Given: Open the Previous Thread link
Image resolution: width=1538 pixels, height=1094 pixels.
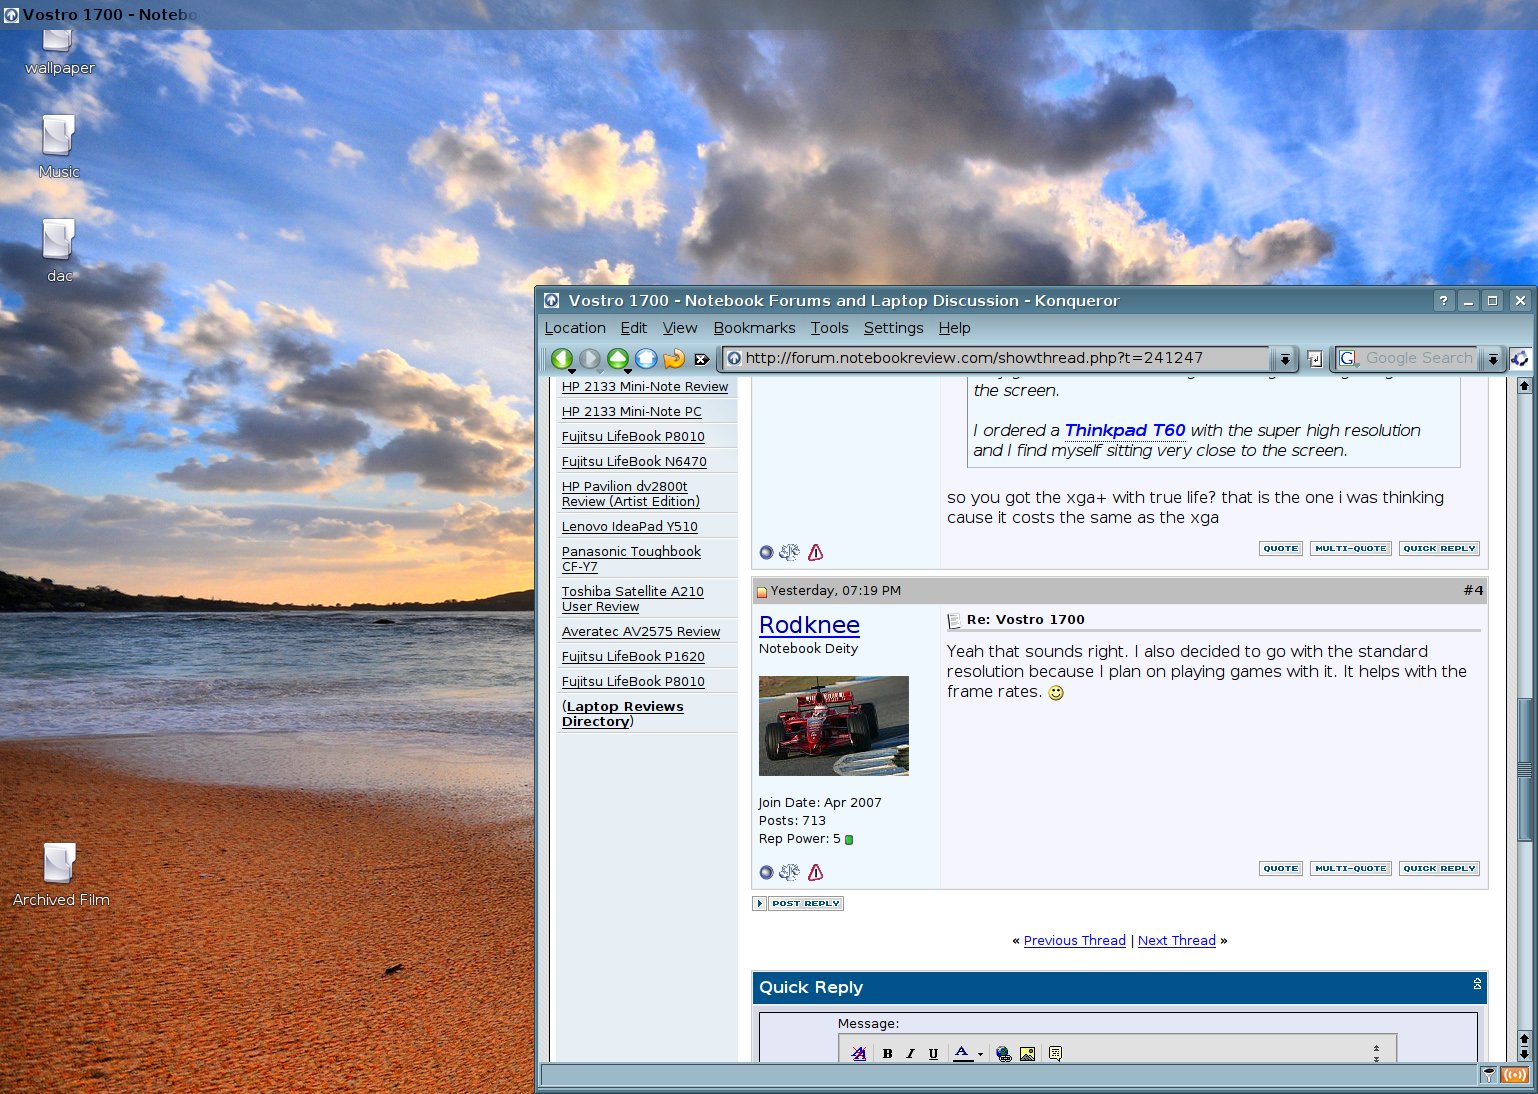Looking at the screenshot, I should tap(1074, 941).
